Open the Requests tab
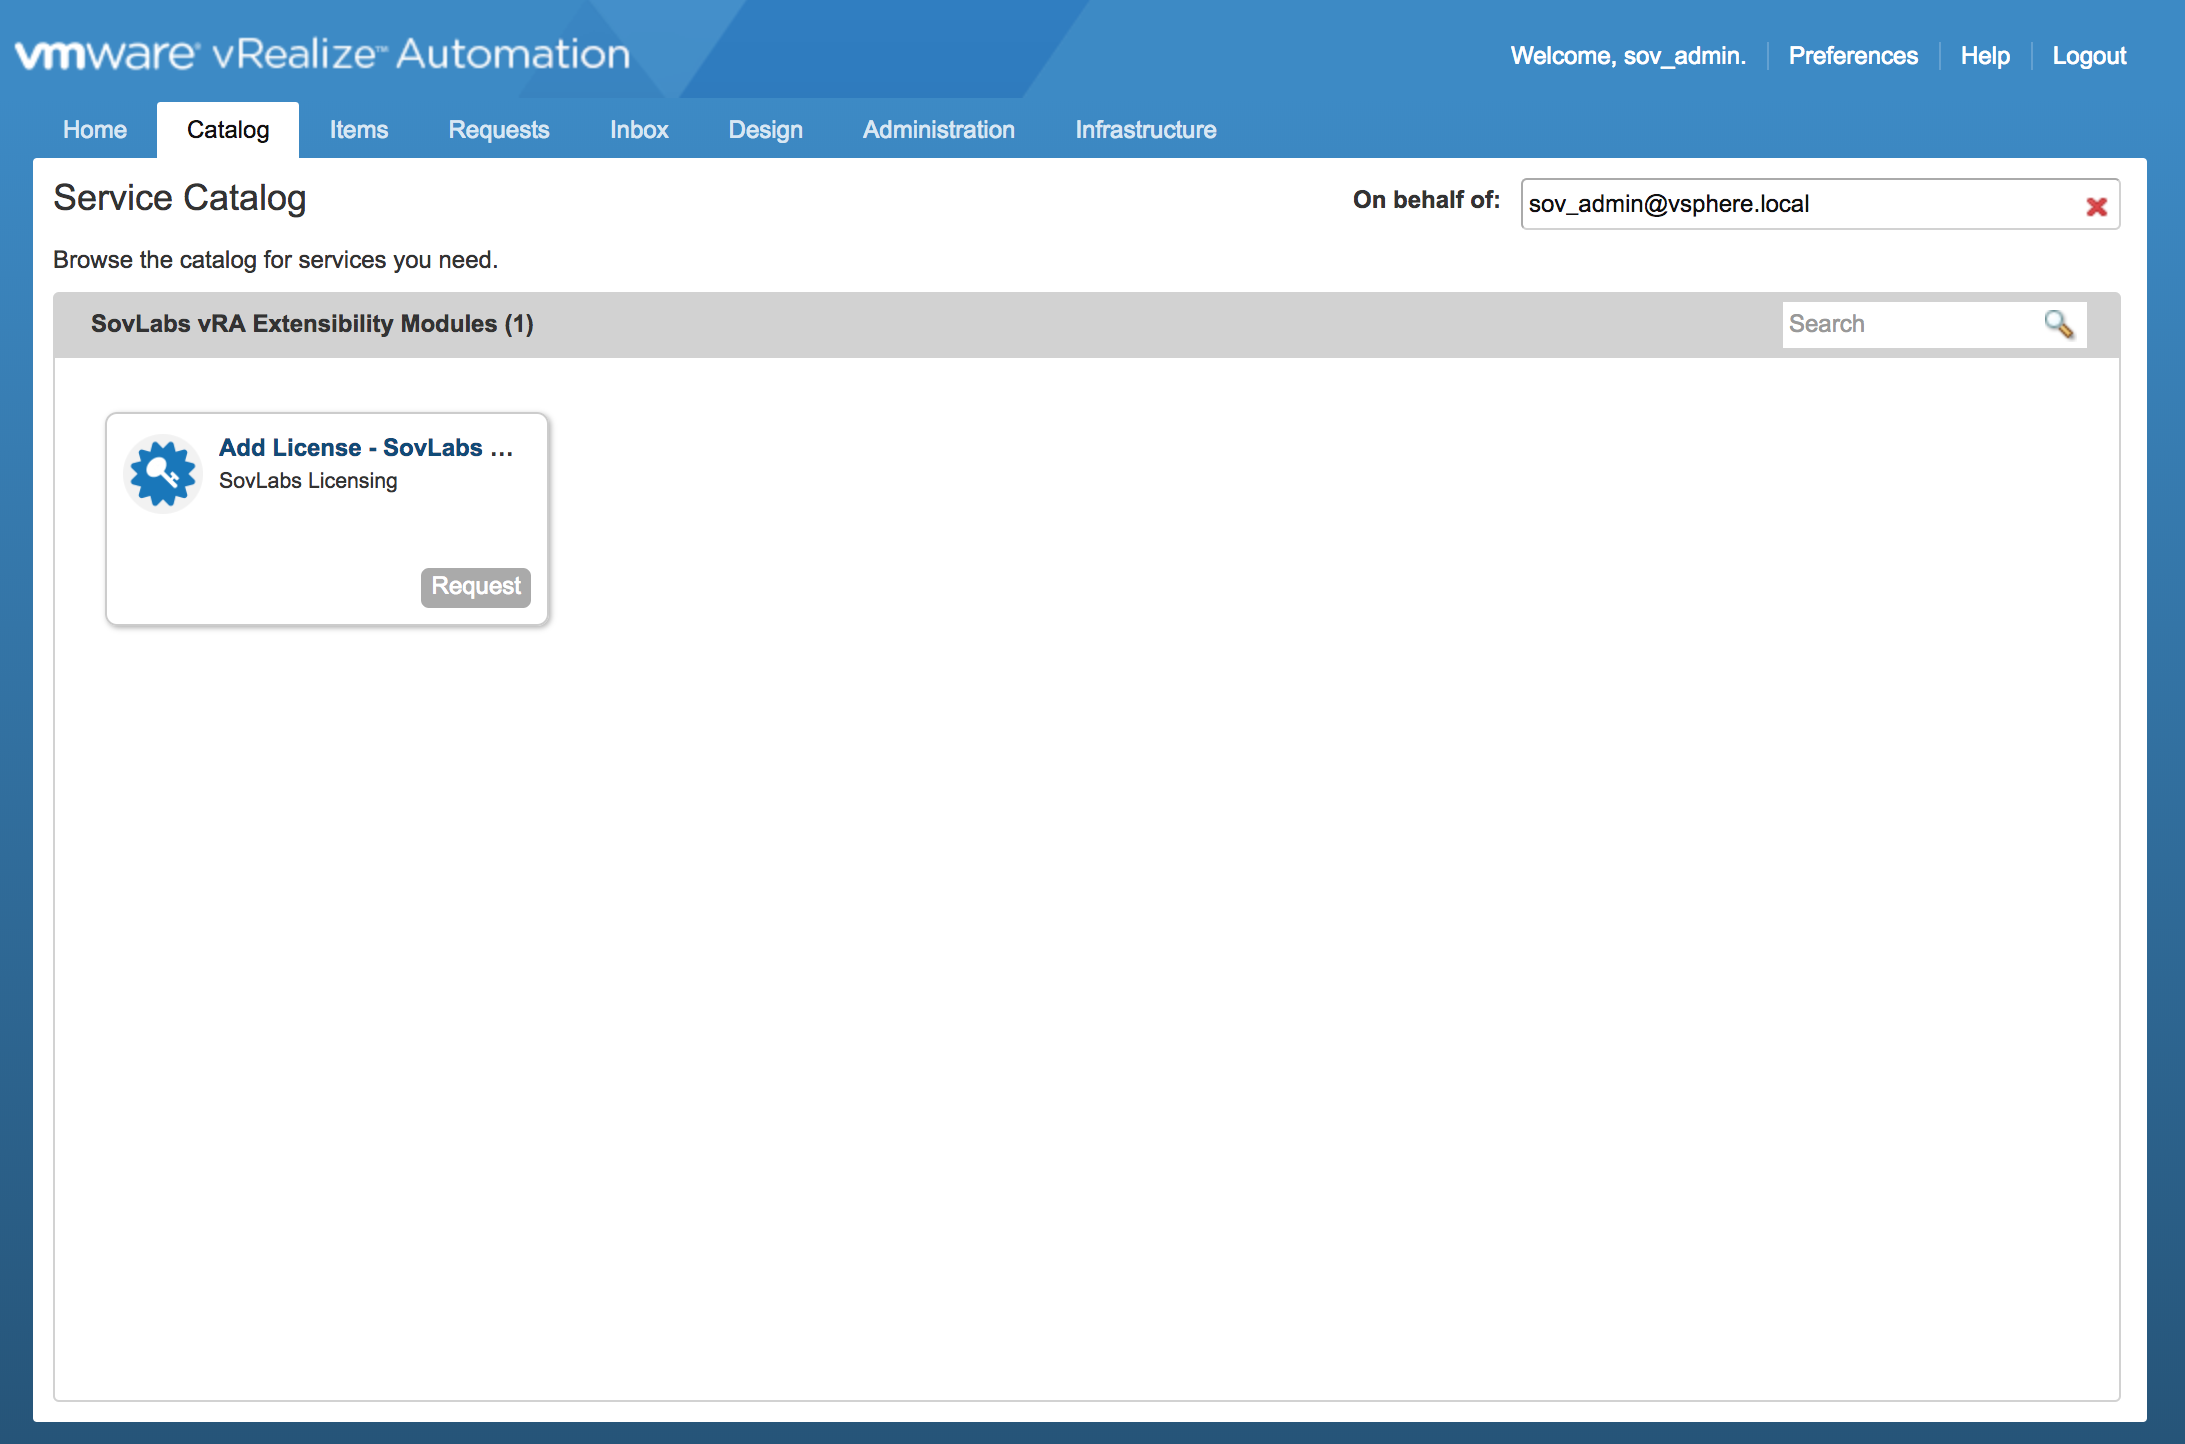This screenshot has width=2185, height=1444. coord(499,130)
